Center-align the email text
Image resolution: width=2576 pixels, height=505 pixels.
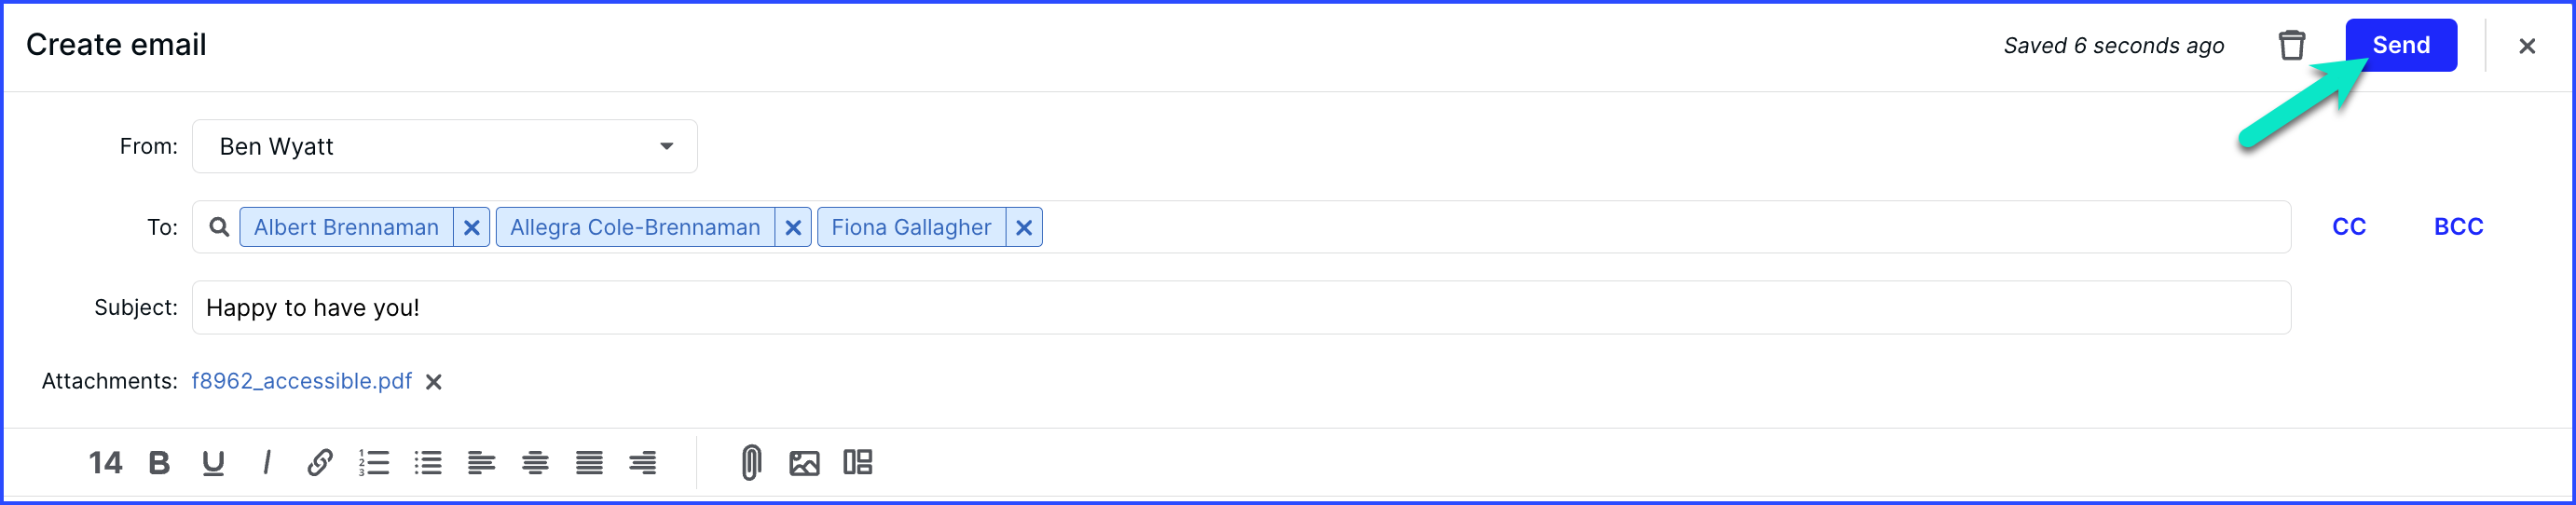(x=535, y=463)
